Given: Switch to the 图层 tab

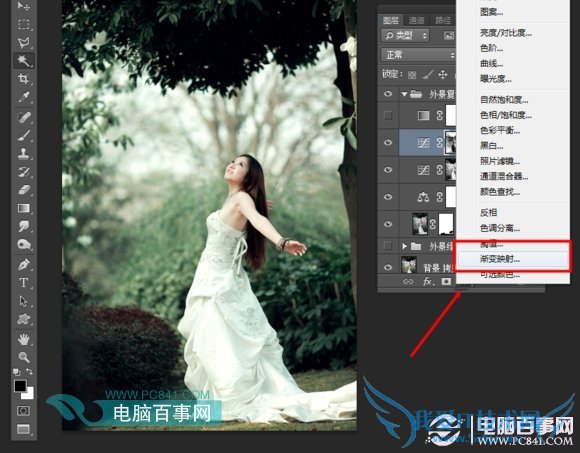Looking at the screenshot, I should pos(391,20).
